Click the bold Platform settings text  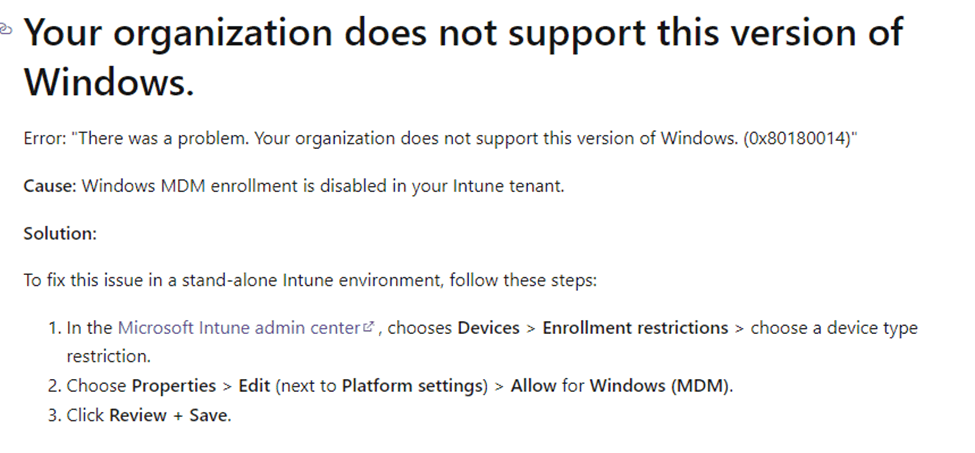tap(408, 385)
